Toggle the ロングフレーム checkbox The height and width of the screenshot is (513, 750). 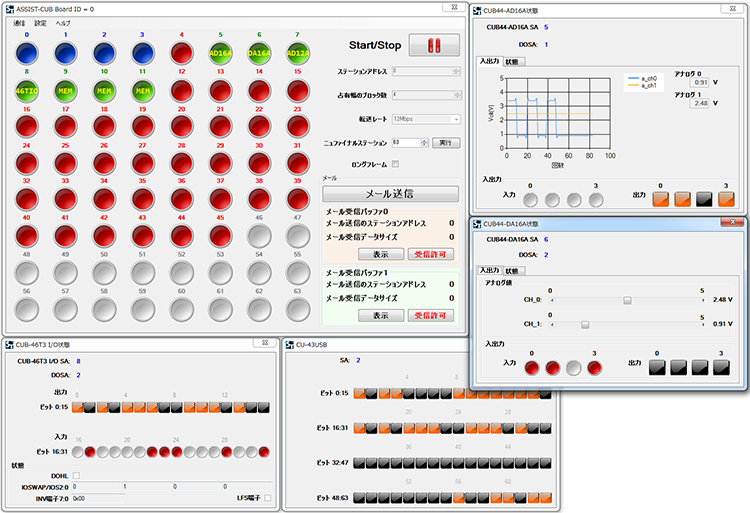tap(396, 164)
